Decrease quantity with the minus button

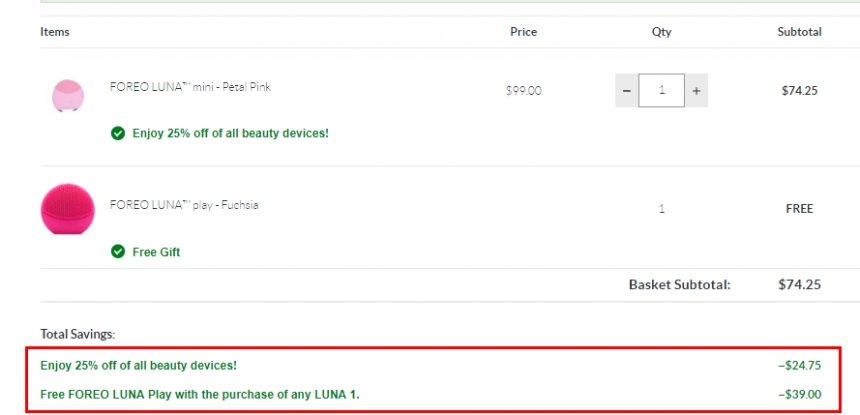coord(627,90)
